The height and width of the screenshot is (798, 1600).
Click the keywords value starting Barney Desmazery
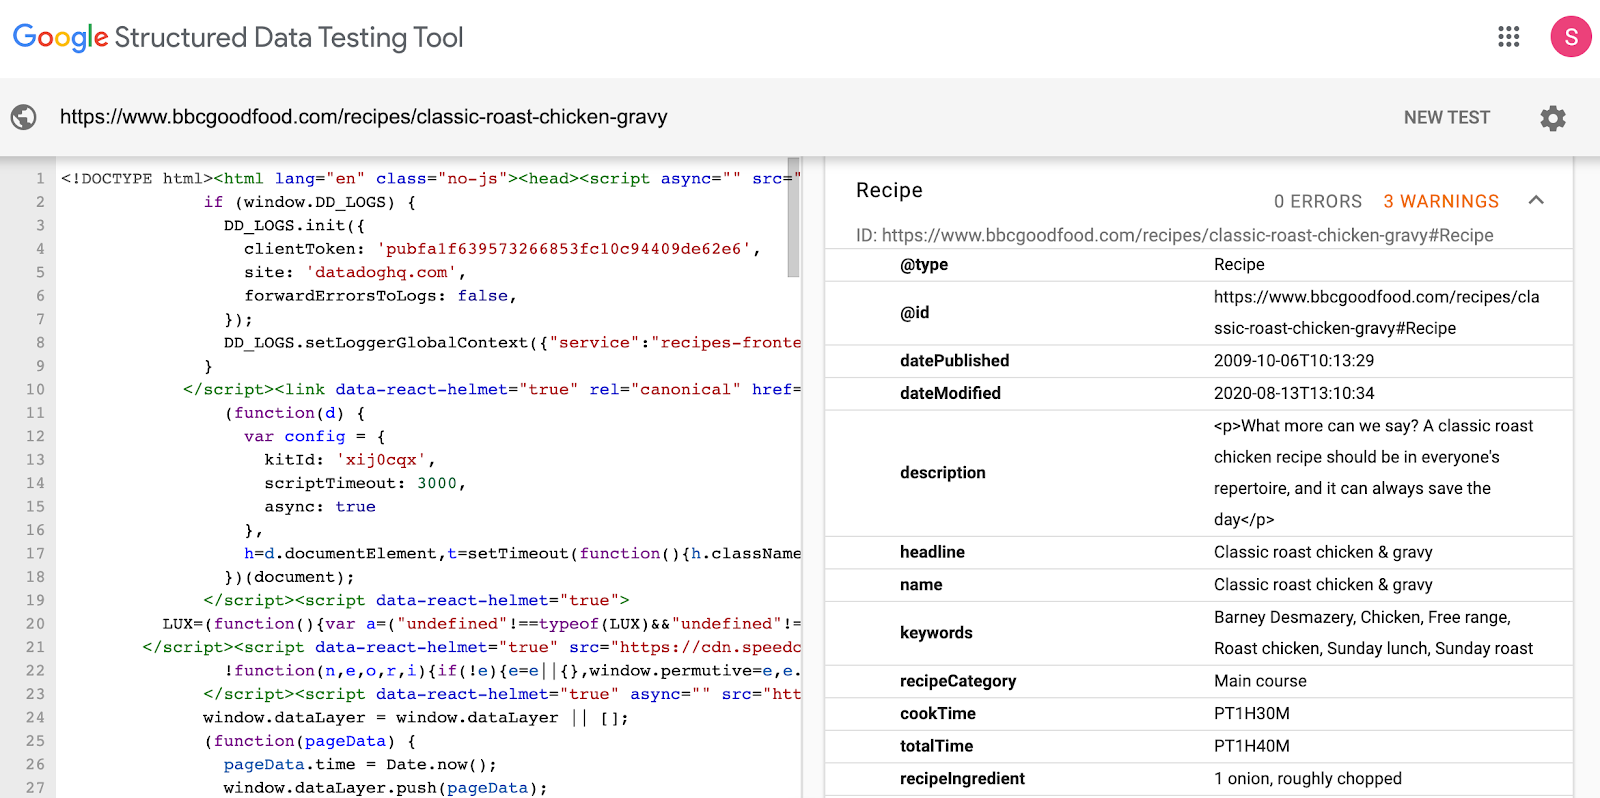point(1373,632)
